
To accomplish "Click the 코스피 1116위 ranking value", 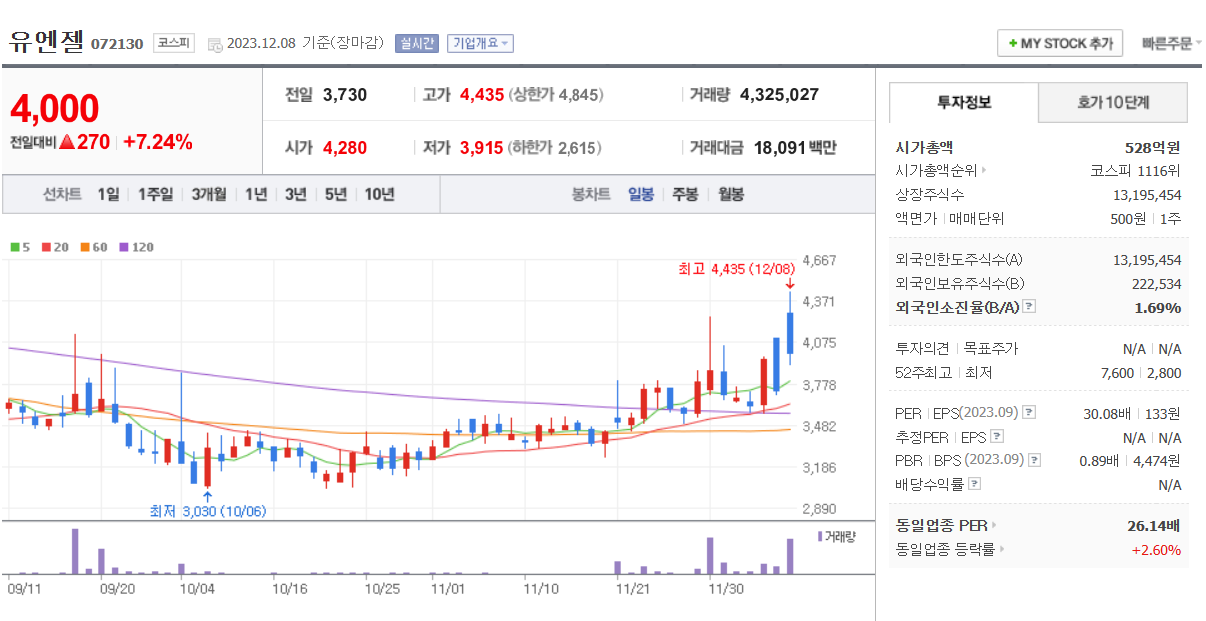I will [x=1135, y=170].
